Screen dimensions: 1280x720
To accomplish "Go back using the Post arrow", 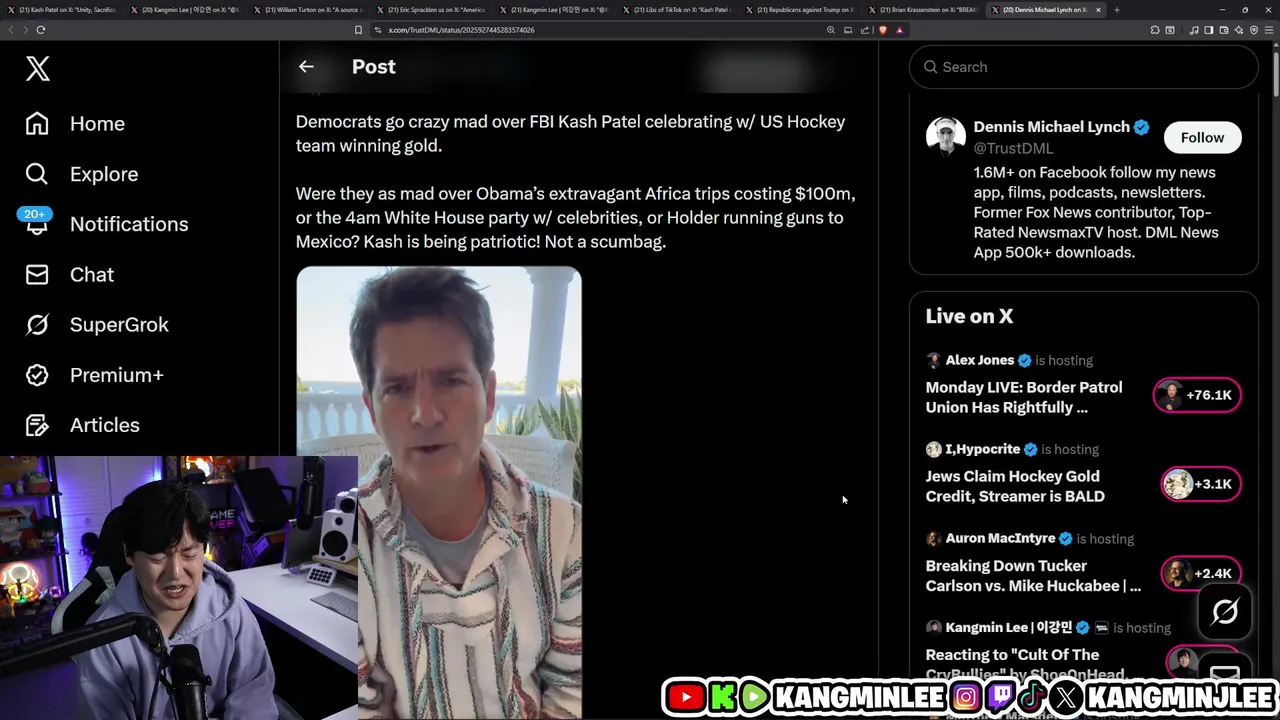I will pyautogui.click(x=306, y=67).
